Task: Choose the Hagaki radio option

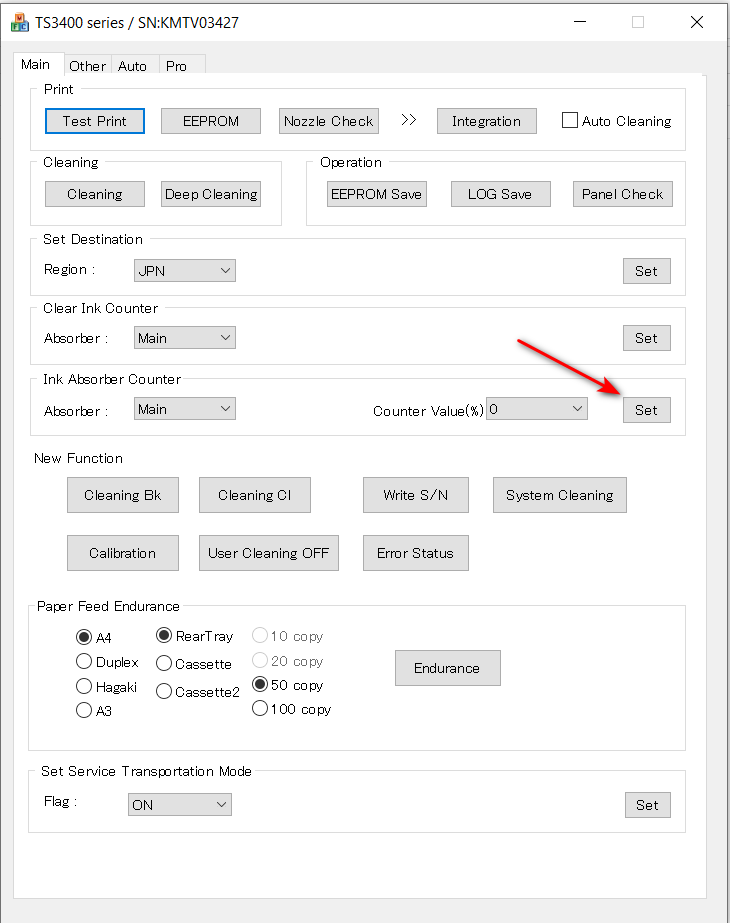Action: coord(84,686)
